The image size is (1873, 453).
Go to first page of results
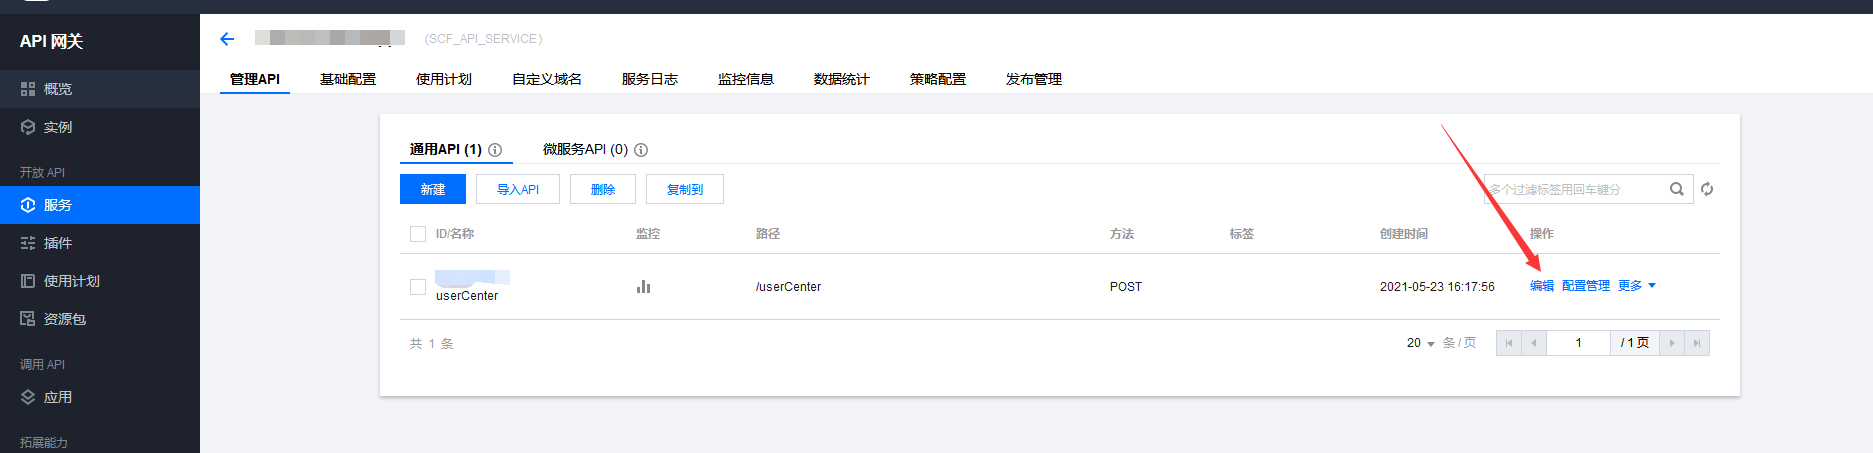click(1509, 343)
